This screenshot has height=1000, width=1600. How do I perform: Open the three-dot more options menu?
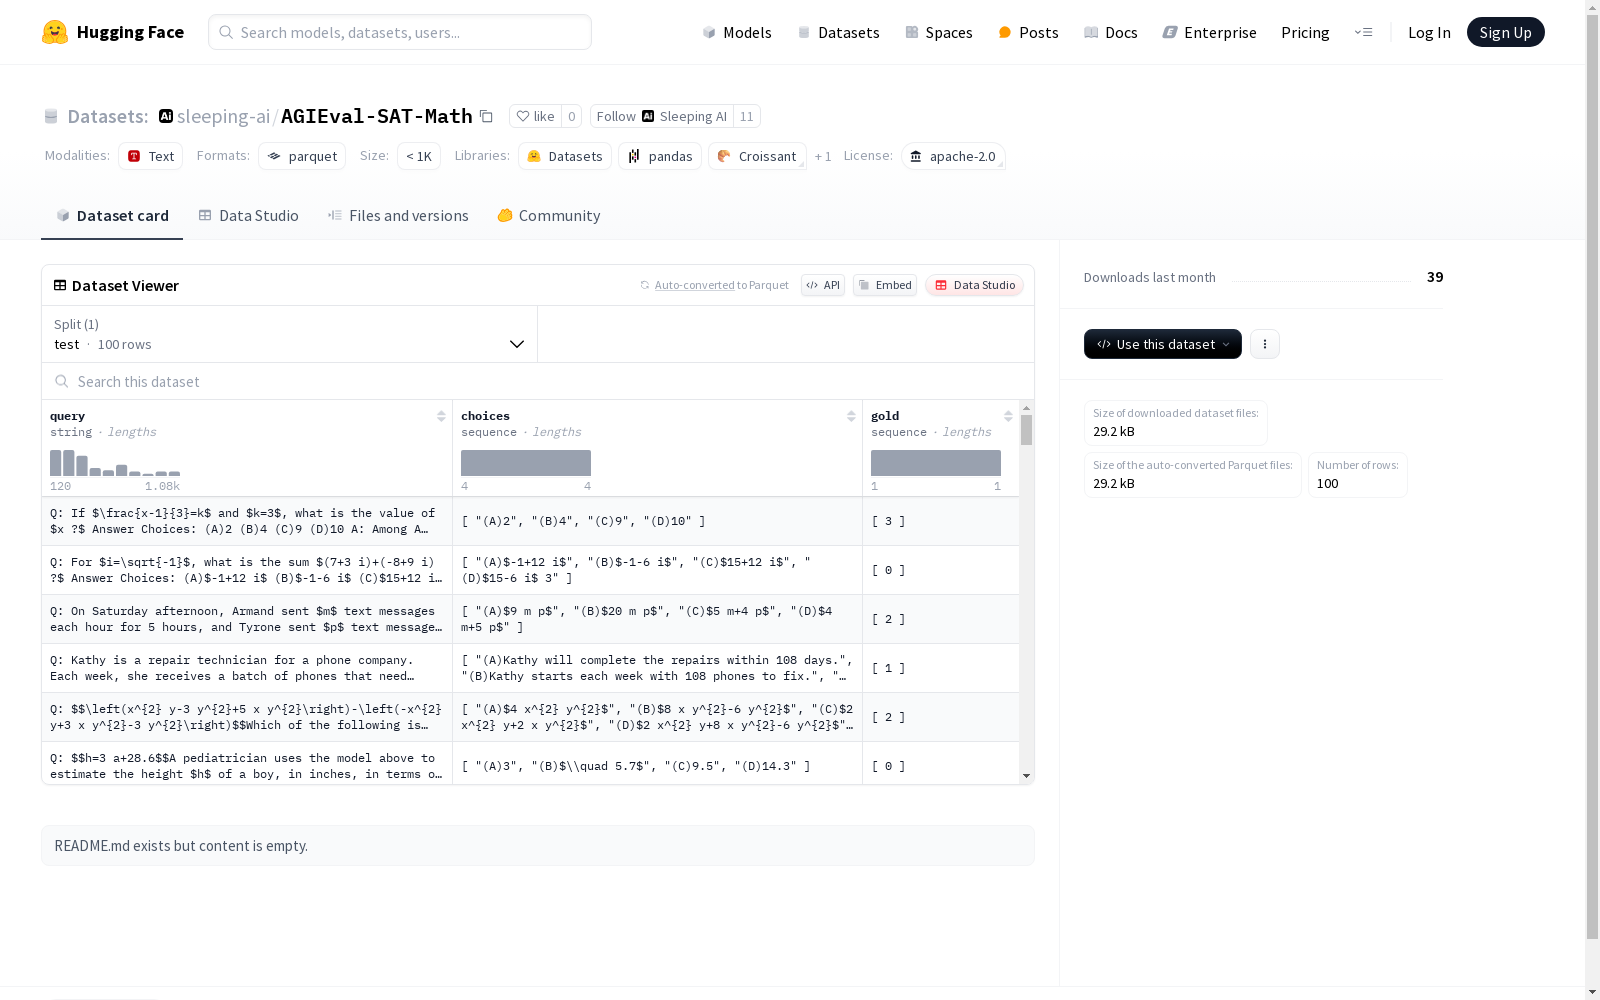point(1265,344)
